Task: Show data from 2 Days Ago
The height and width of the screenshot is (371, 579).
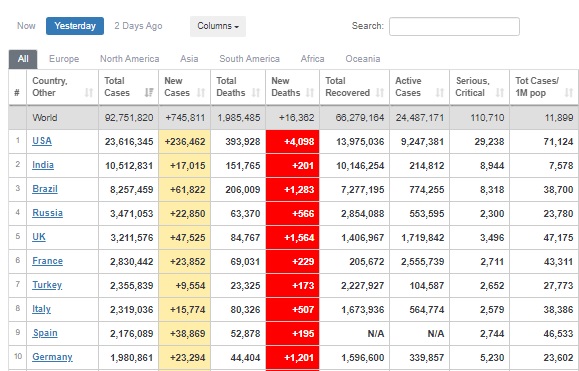Action: click(138, 26)
